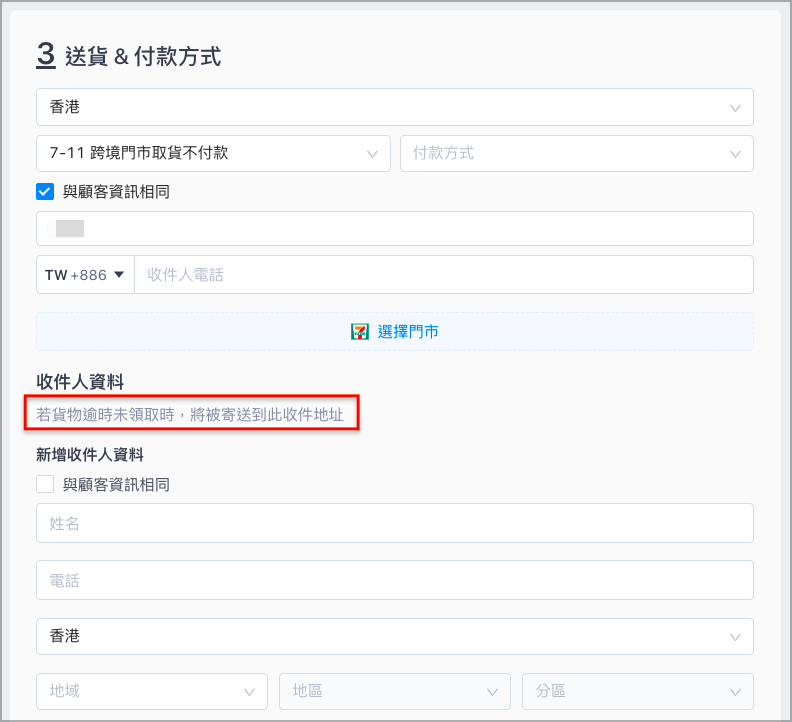Click the 姓名 name input field
Image resolution: width=792 pixels, height=722 pixels.
(394, 523)
